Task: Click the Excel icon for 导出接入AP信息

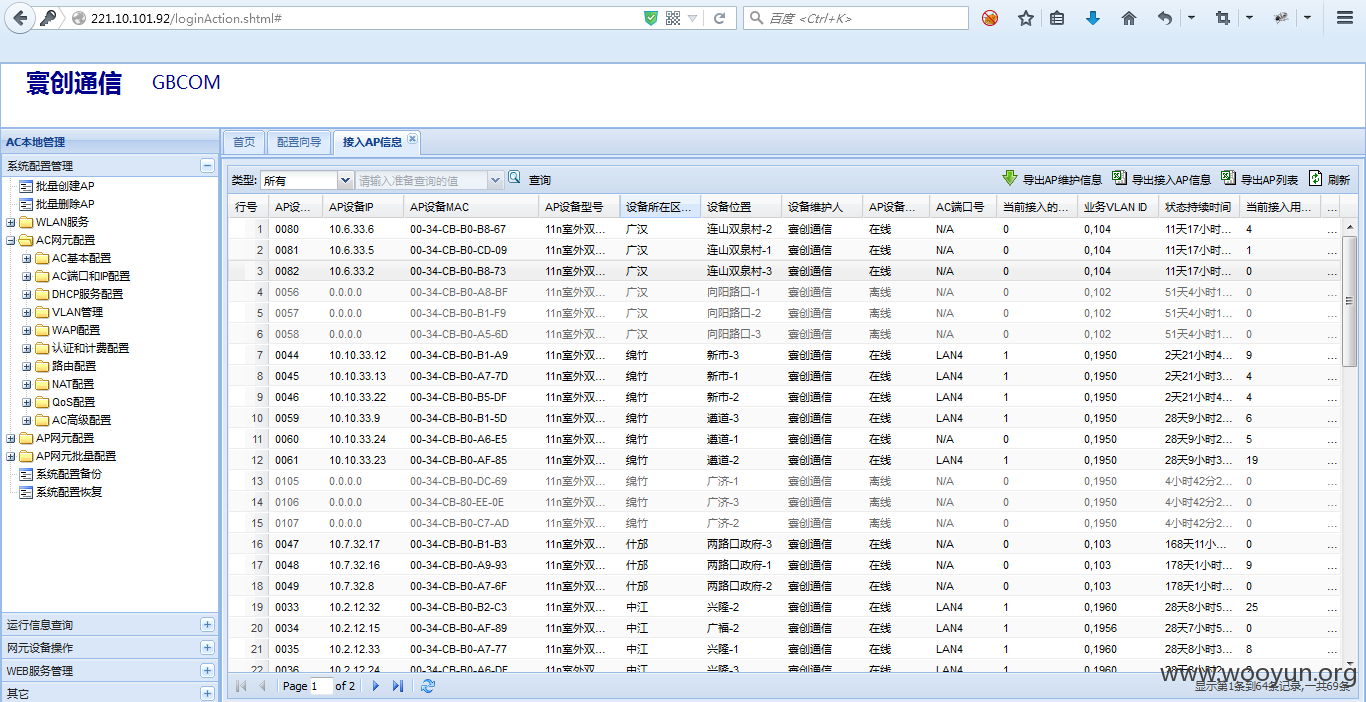Action: [x=1119, y=178]
